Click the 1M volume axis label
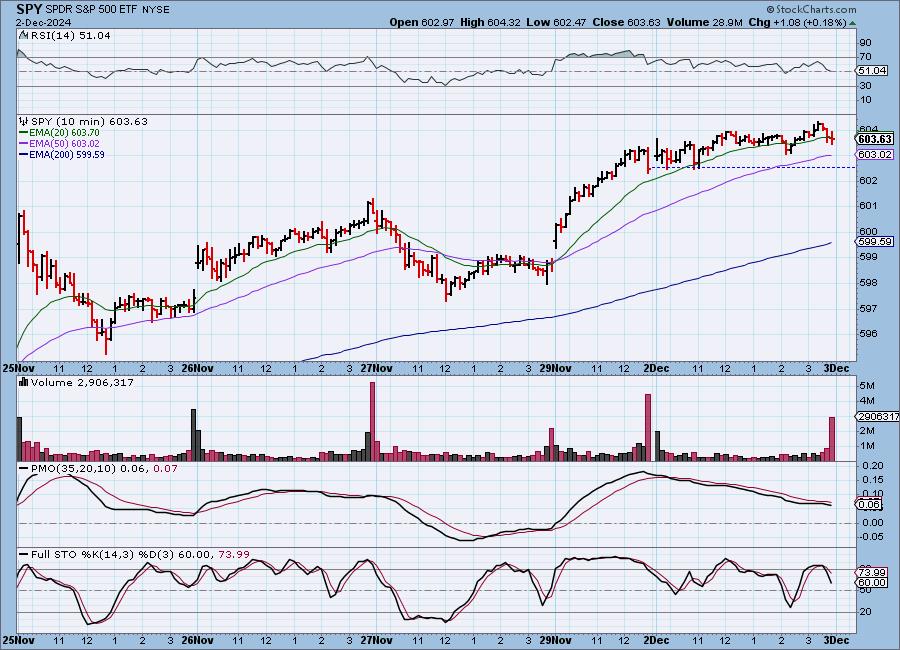This screenshot has width=900, height=650. click(x=867, y=446)
